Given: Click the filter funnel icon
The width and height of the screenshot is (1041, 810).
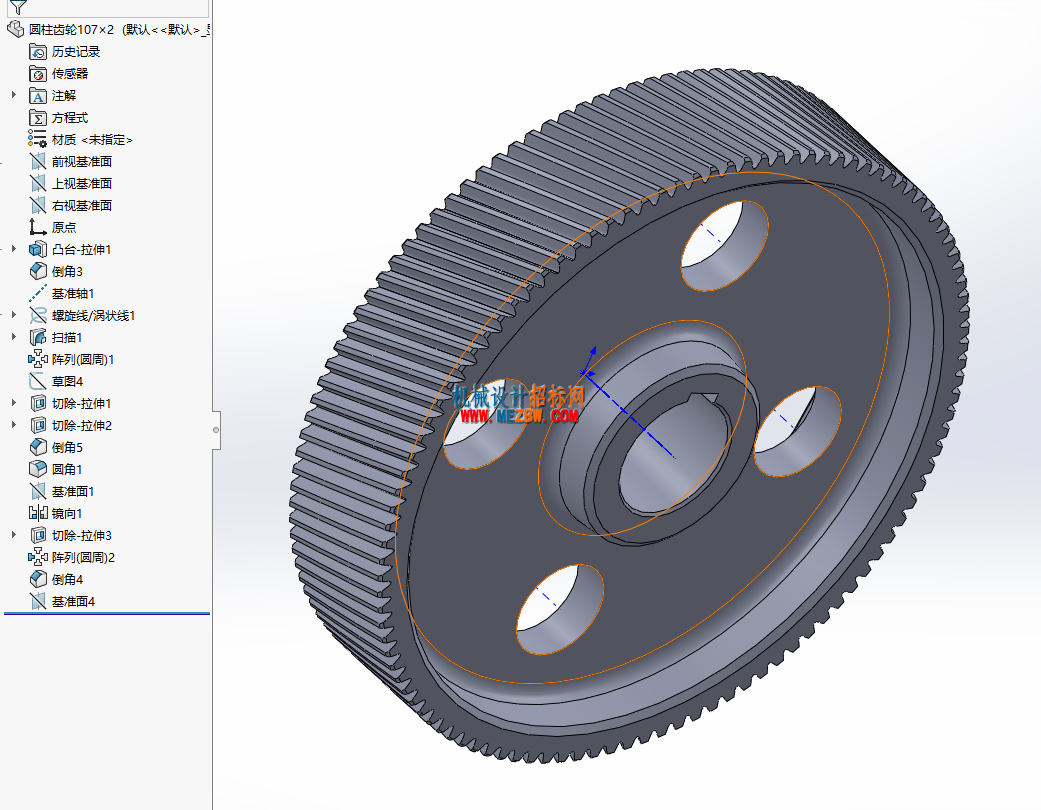Looking at the screenshot, I should (x=18, y=7).
